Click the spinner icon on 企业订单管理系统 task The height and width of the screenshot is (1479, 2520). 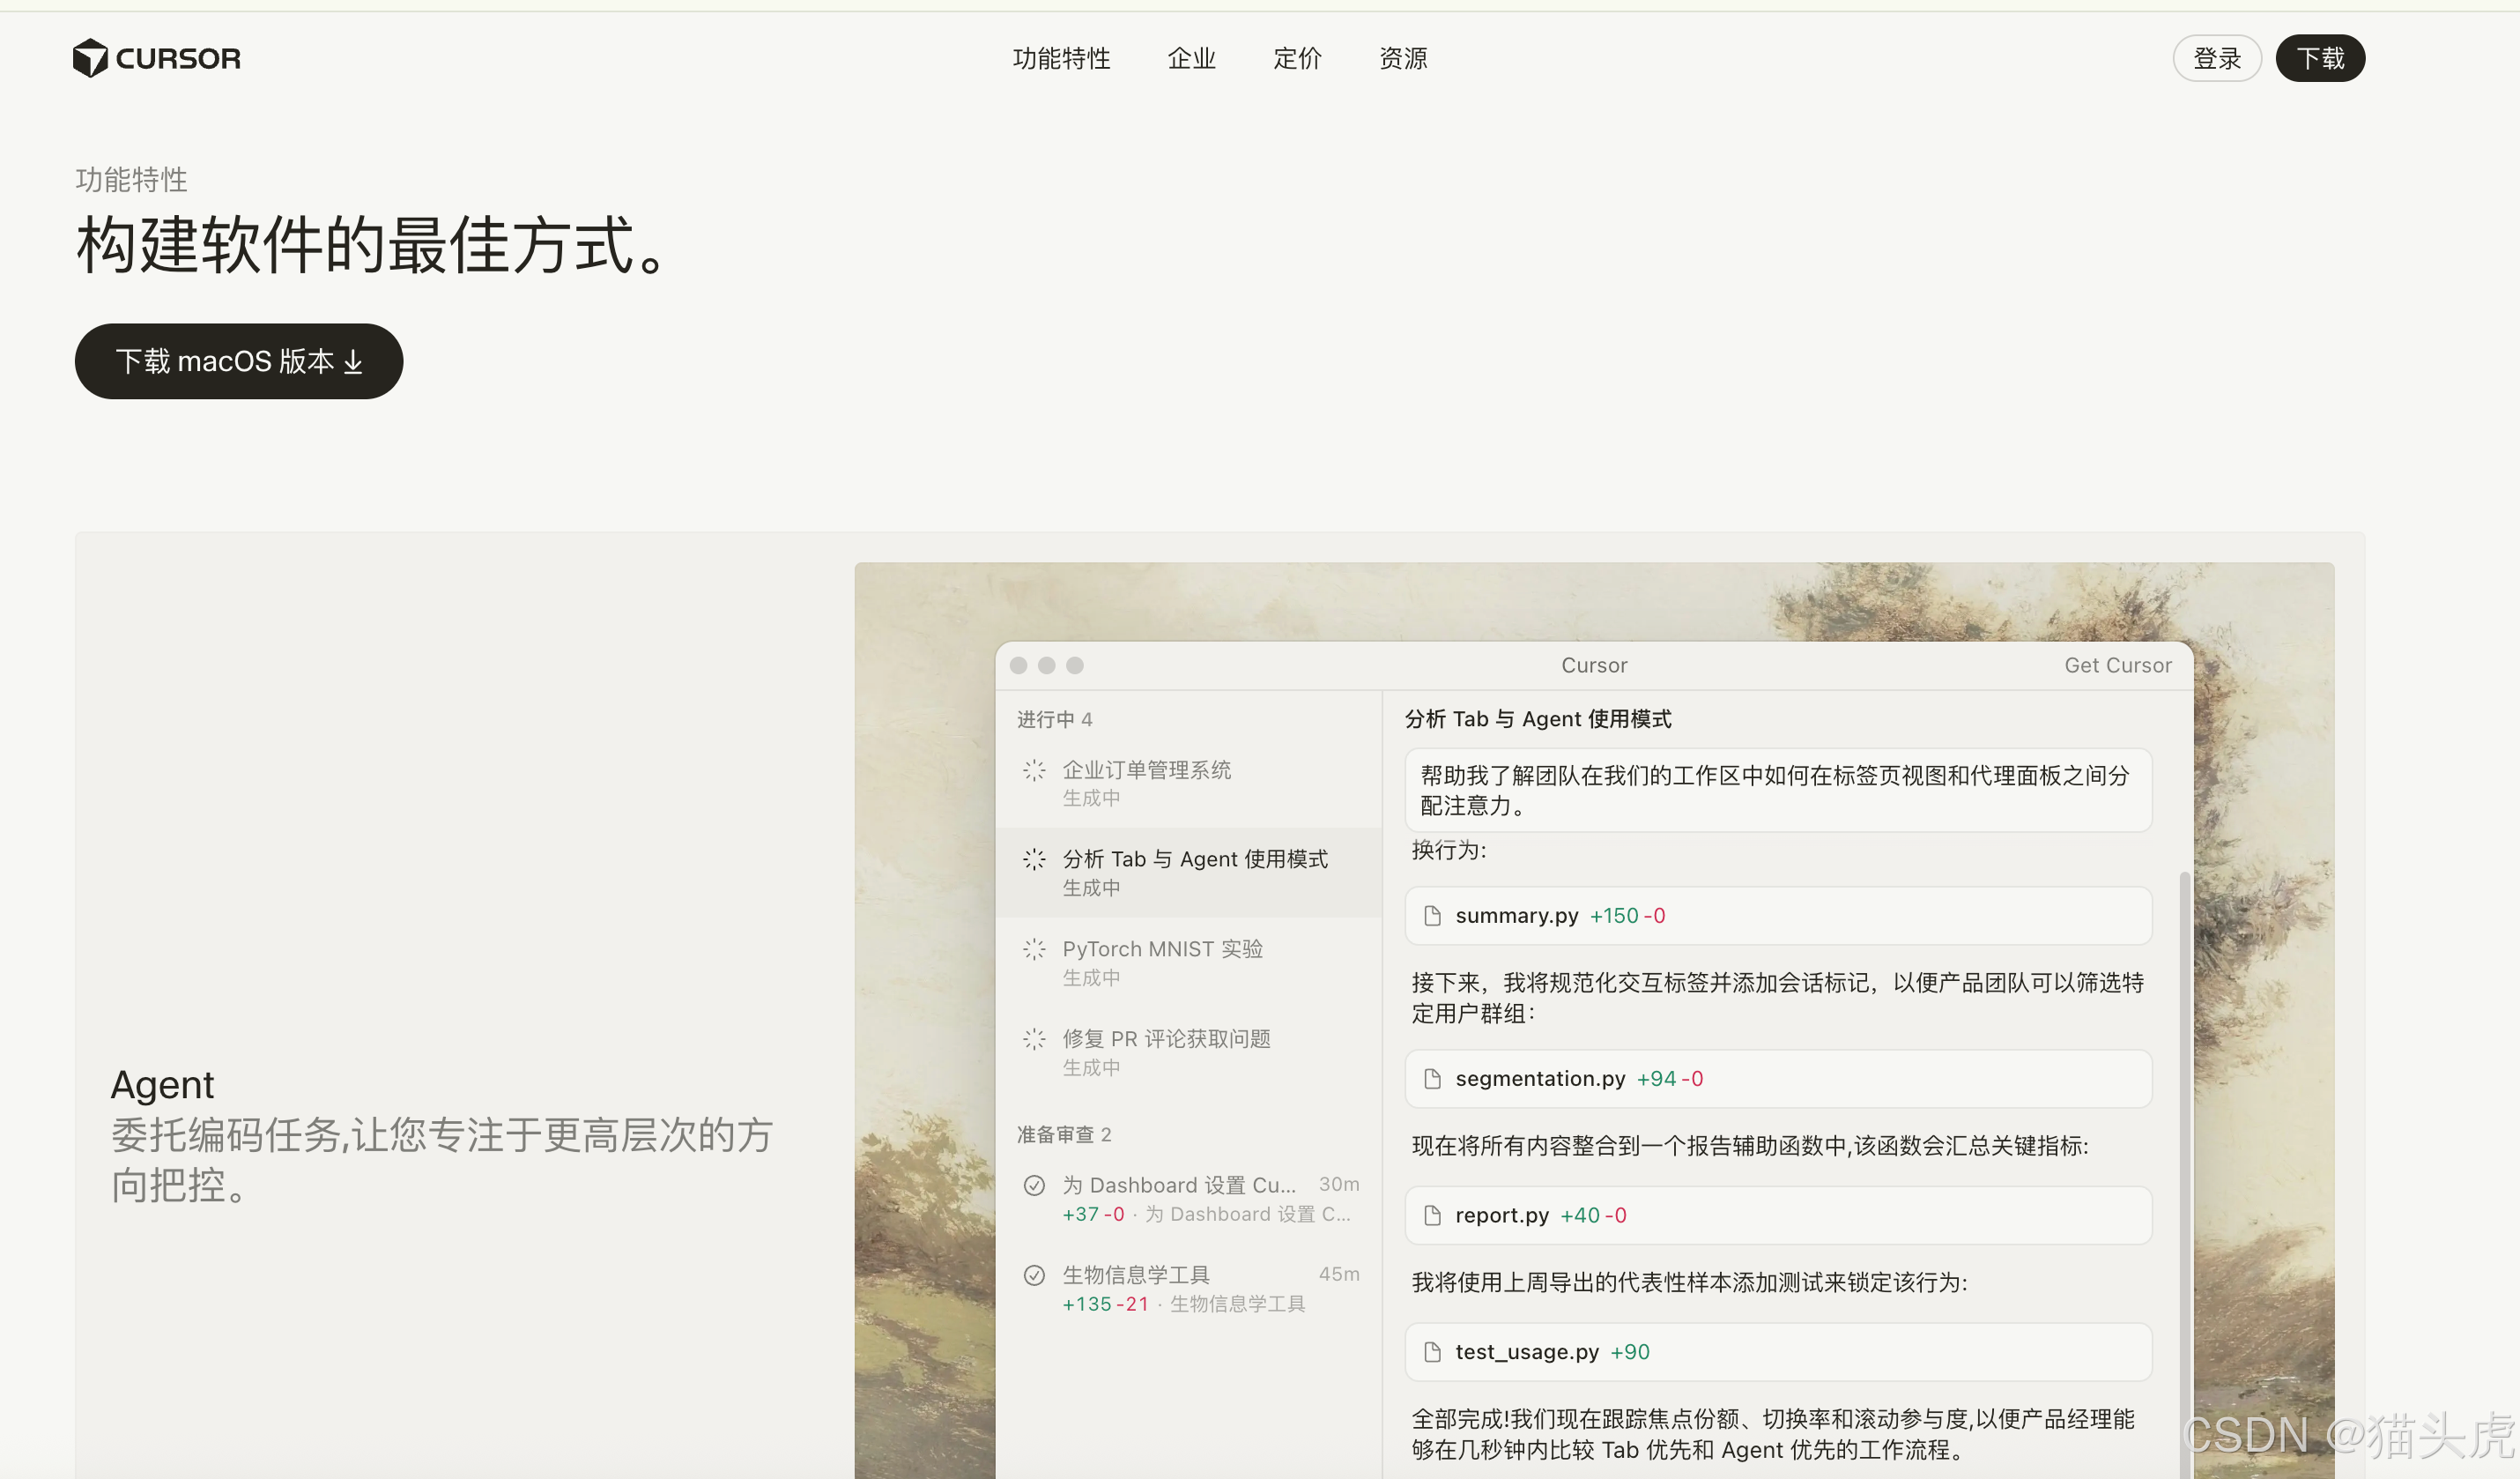click(1034, 770)
